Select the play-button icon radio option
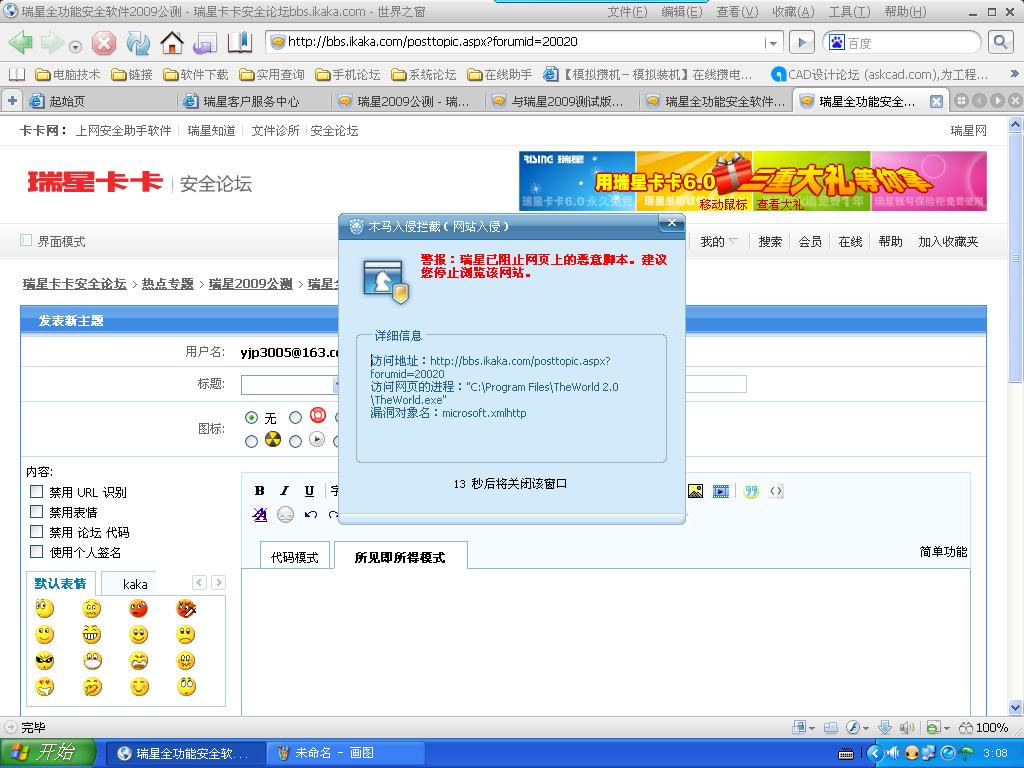Screen dimensions: 1024x768 [295, 441]
